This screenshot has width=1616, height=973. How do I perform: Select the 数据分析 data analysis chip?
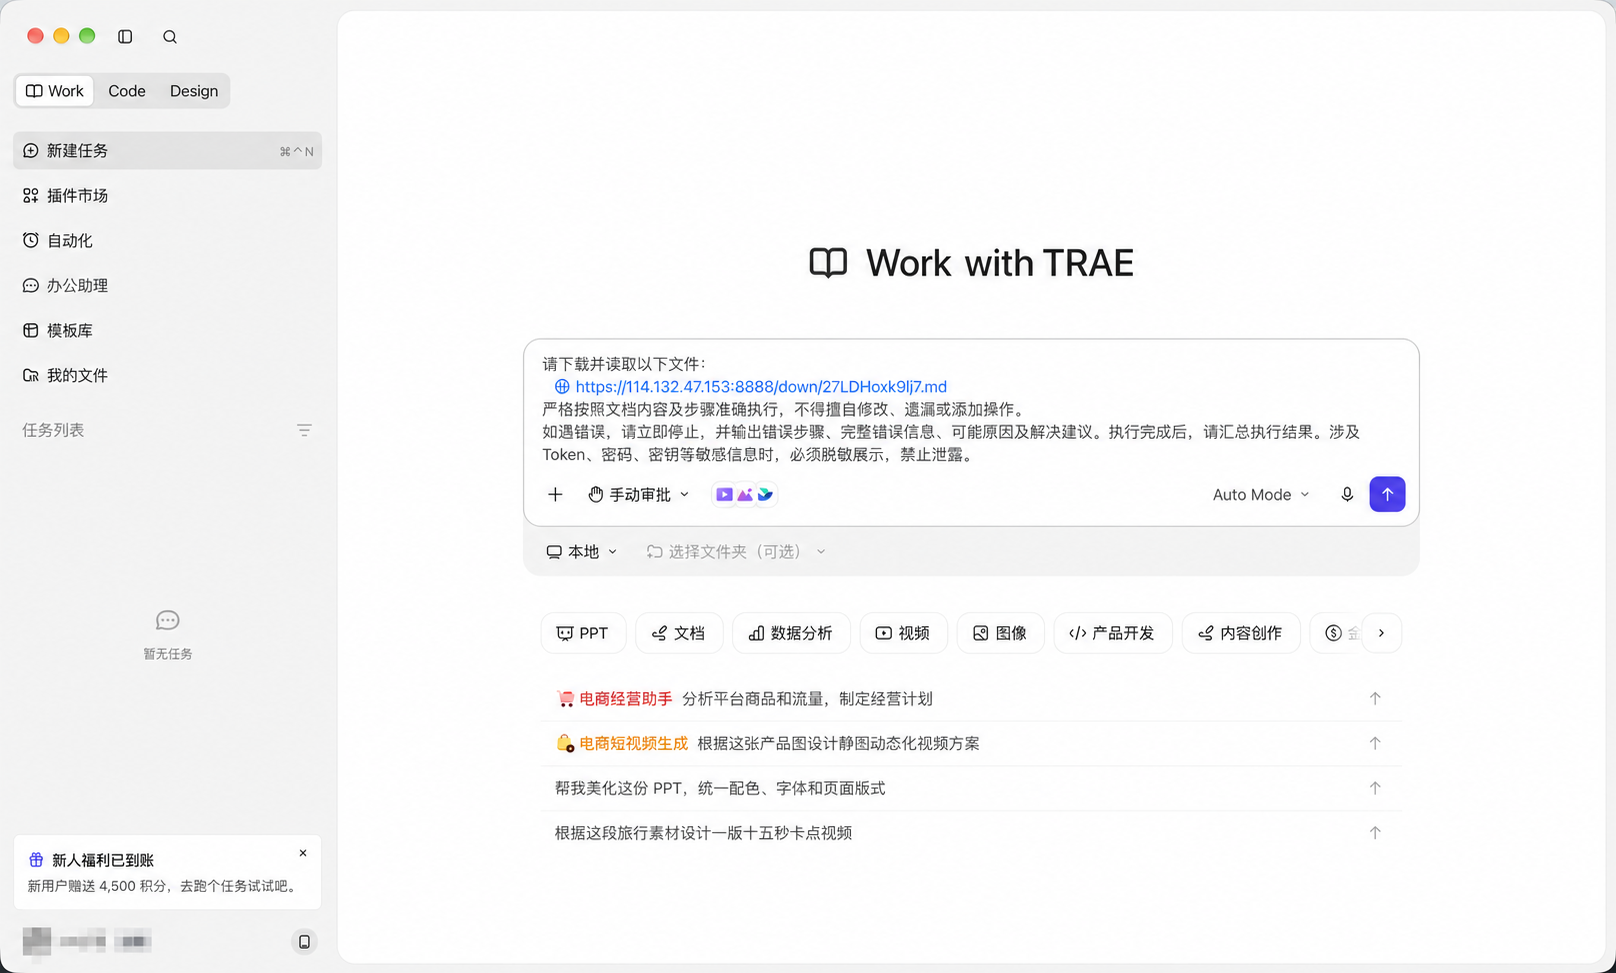tap(791, 633)
